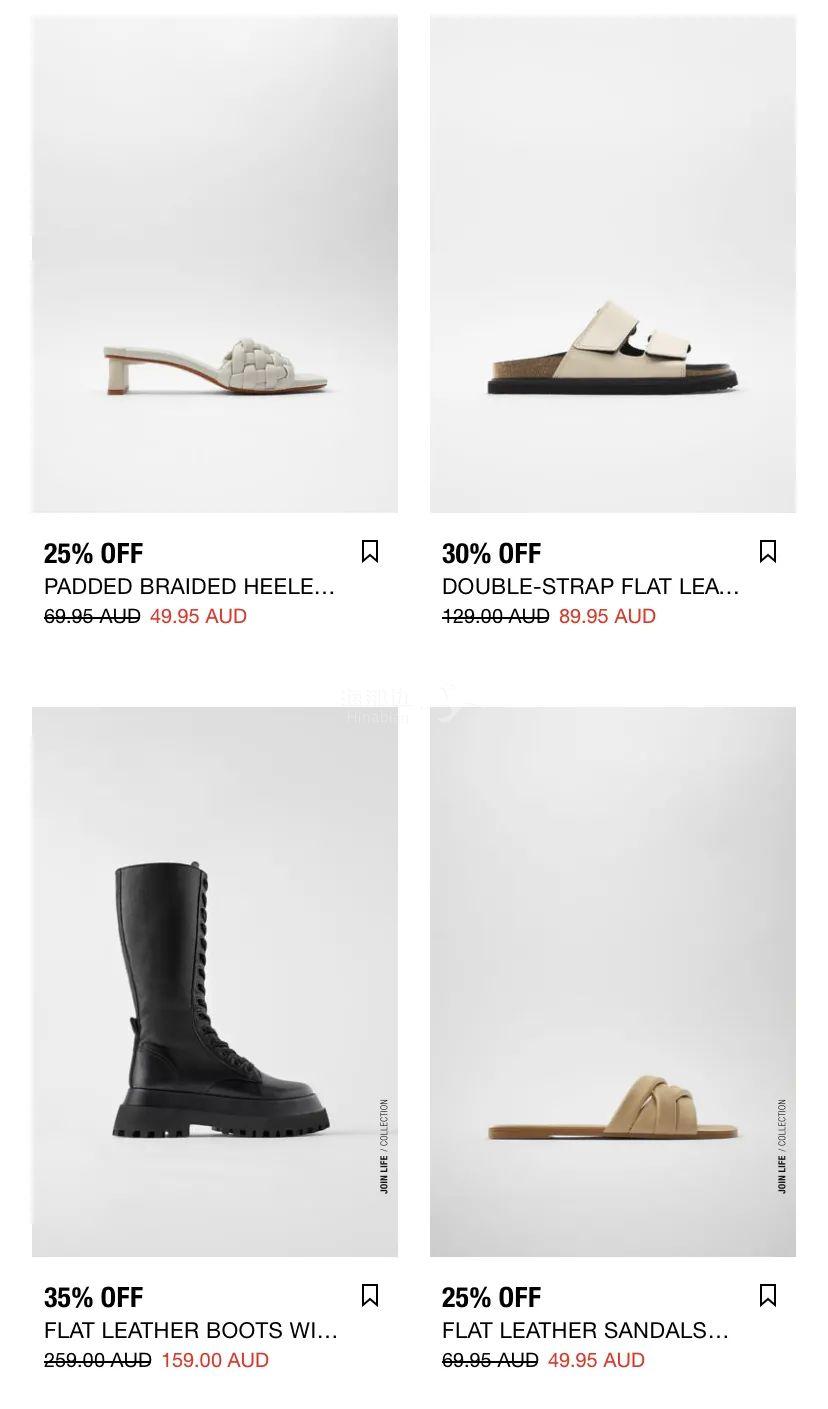Select the 30% OFF discount label
Viewport: 828px width, 1409px height.
(x=492, y=554)
